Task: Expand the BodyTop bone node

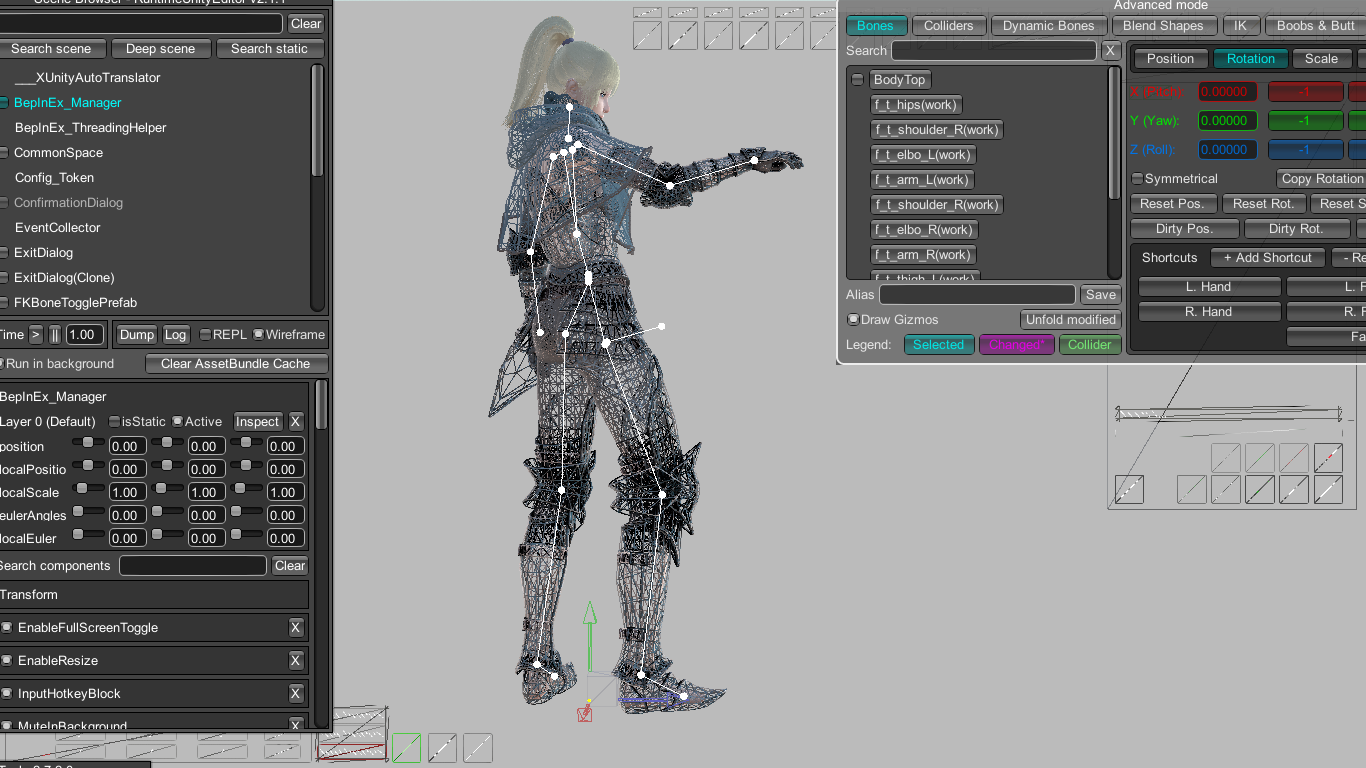Action: click(857, 80)
